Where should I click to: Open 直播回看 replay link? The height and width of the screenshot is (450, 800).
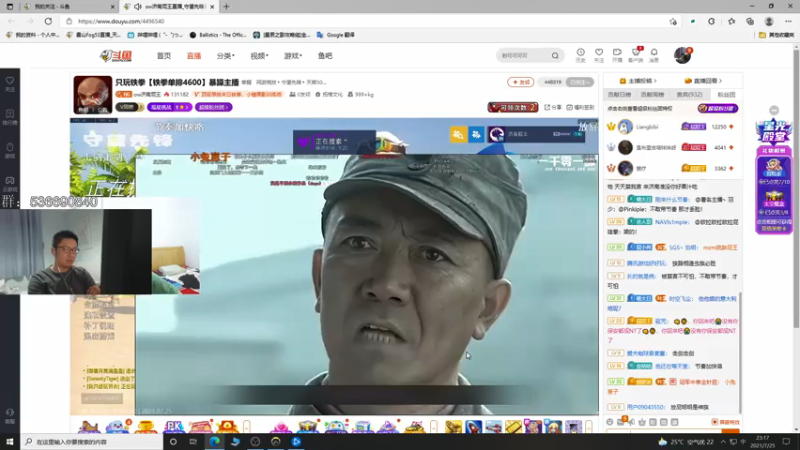(x=705, y=81)
